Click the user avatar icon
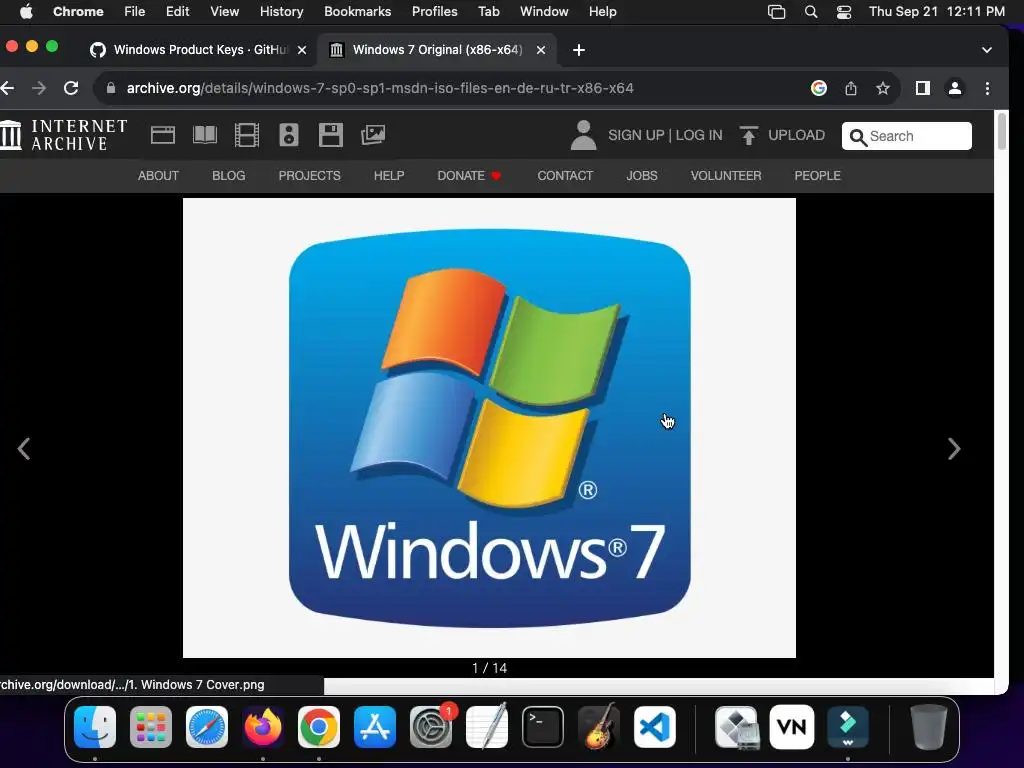The width and height of the screenshot is (1024, 768). 583,135
